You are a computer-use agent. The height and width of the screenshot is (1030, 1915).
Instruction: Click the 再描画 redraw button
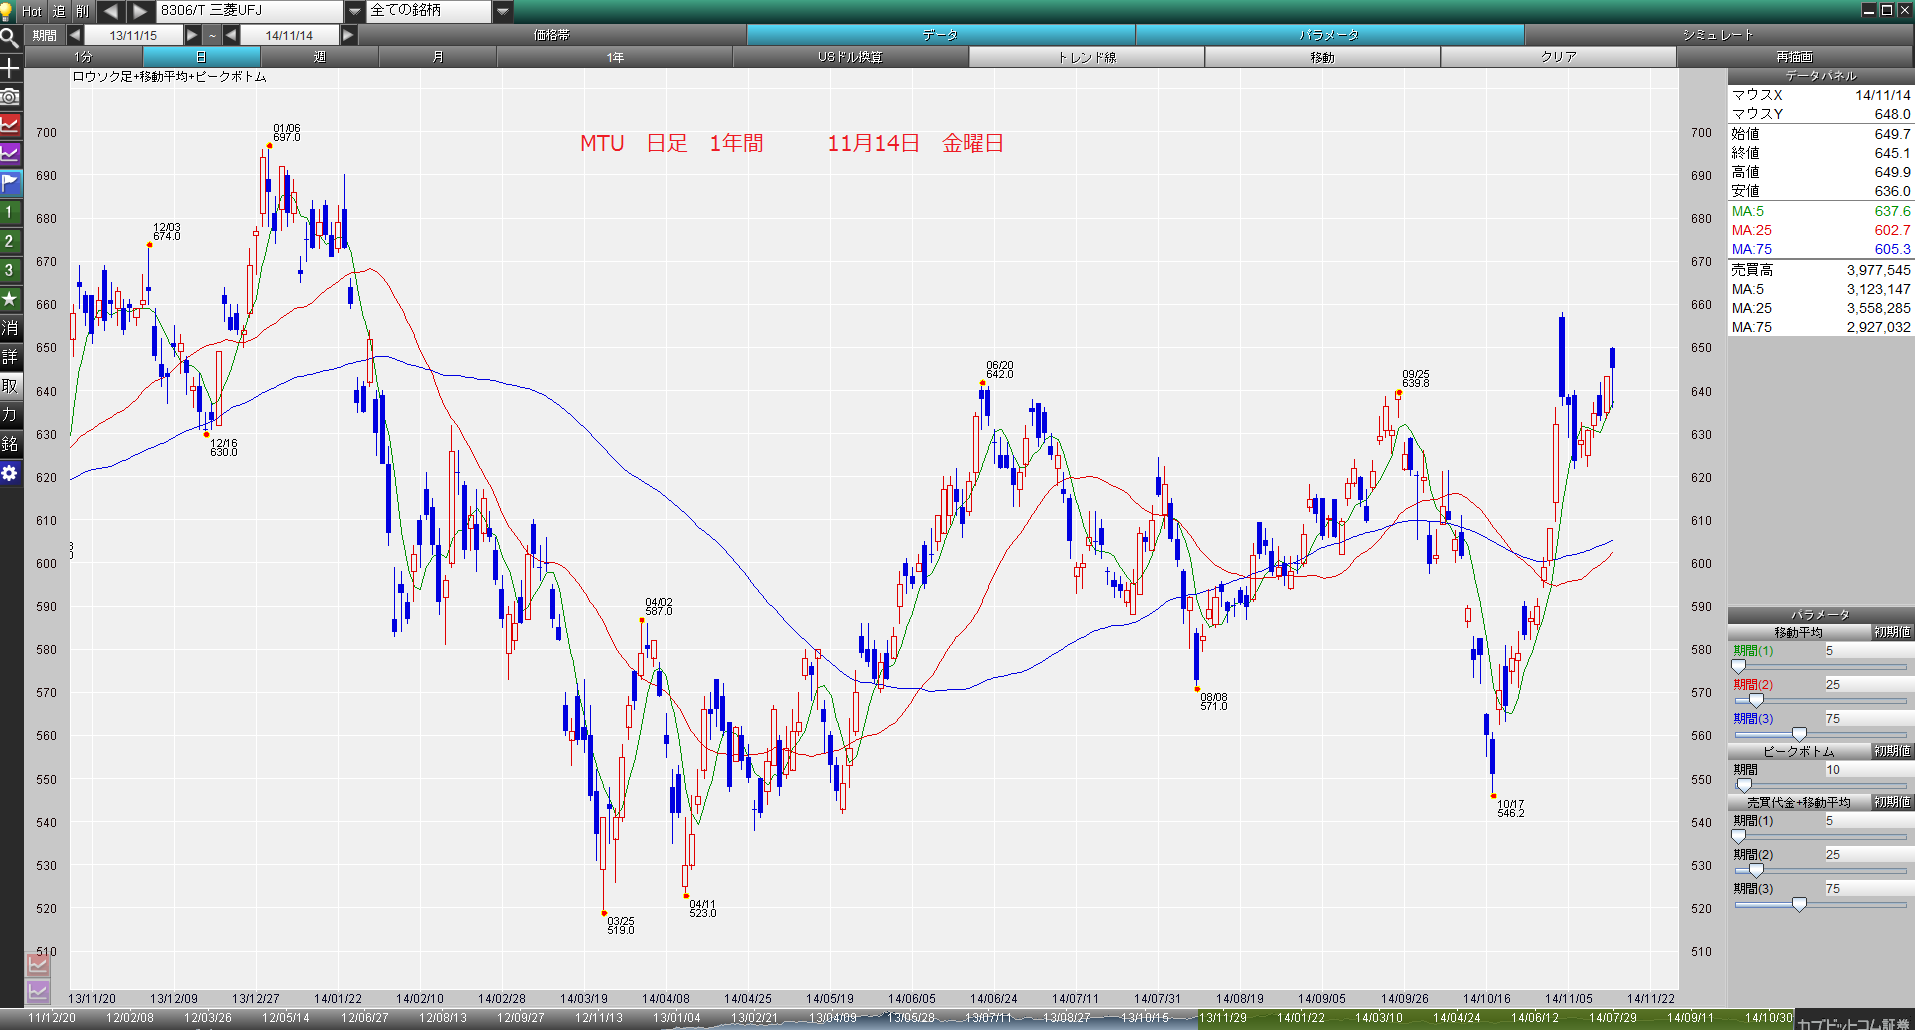coord(1795,57)
